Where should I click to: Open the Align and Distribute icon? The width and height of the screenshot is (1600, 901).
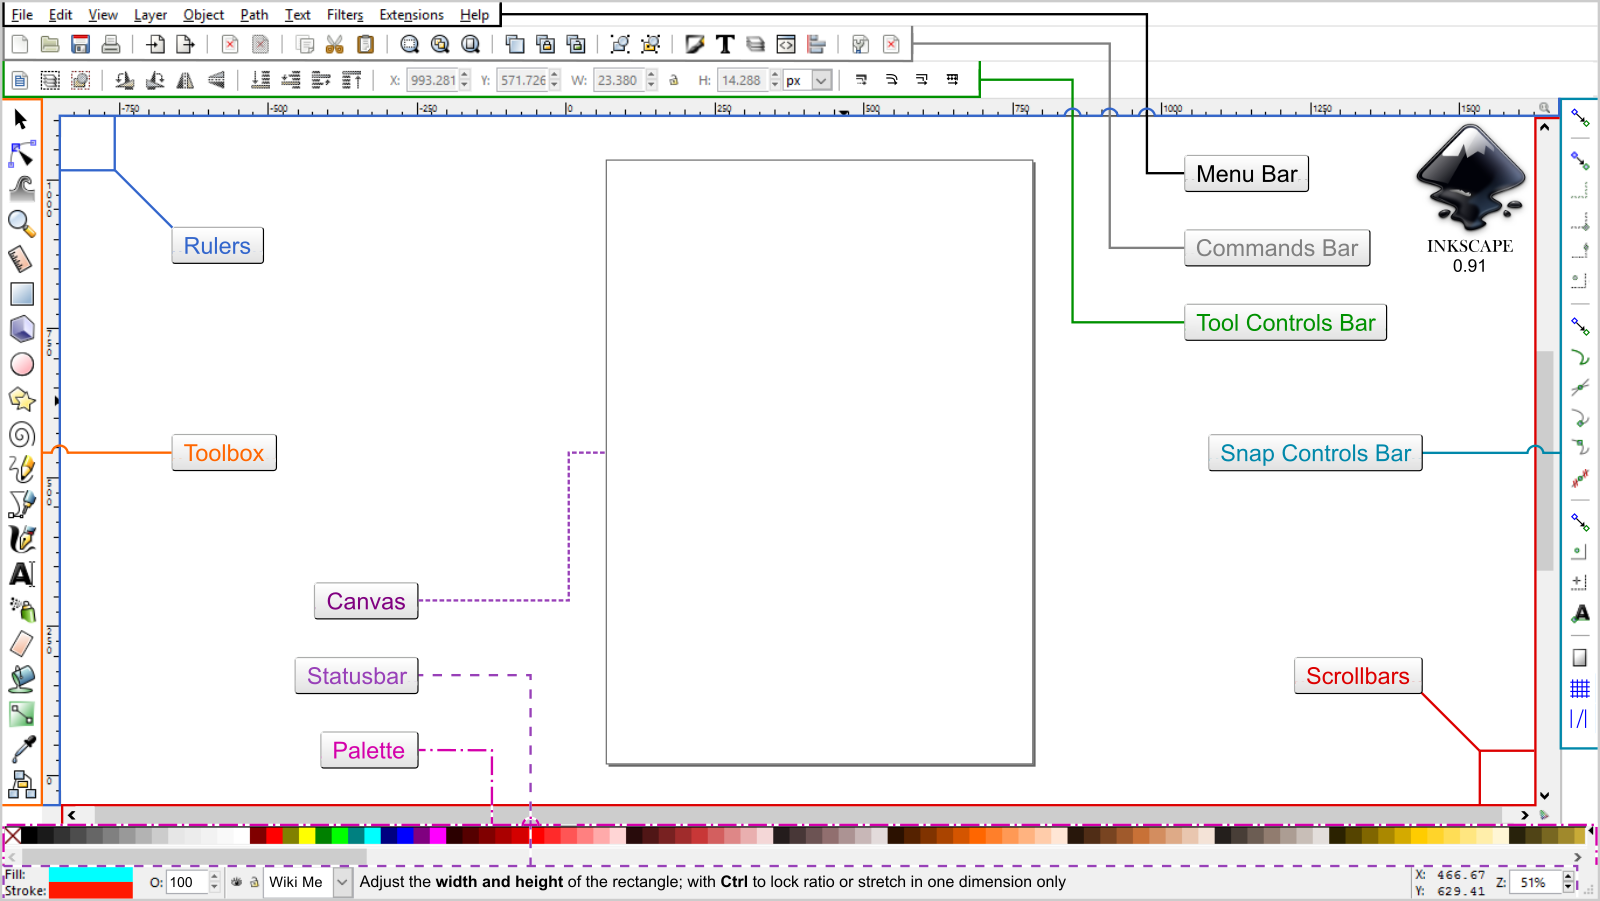tap(817, 44)
